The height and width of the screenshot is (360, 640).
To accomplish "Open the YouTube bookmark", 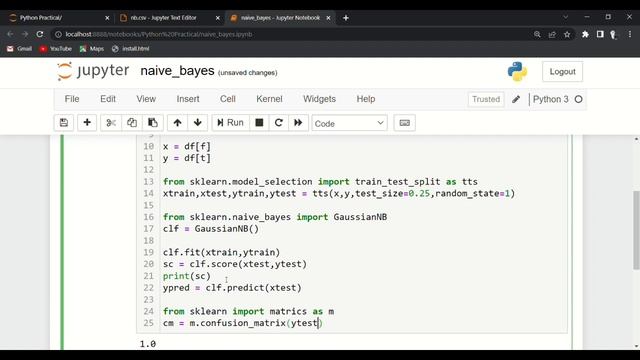I will [56, 49].
